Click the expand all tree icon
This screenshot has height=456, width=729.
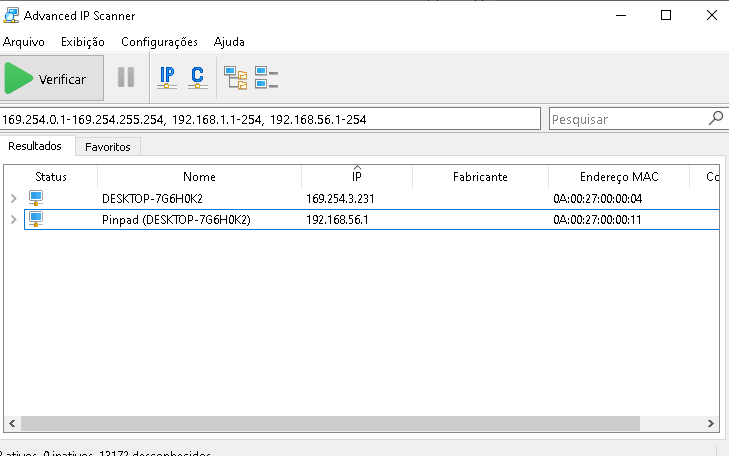coord(235,78)
